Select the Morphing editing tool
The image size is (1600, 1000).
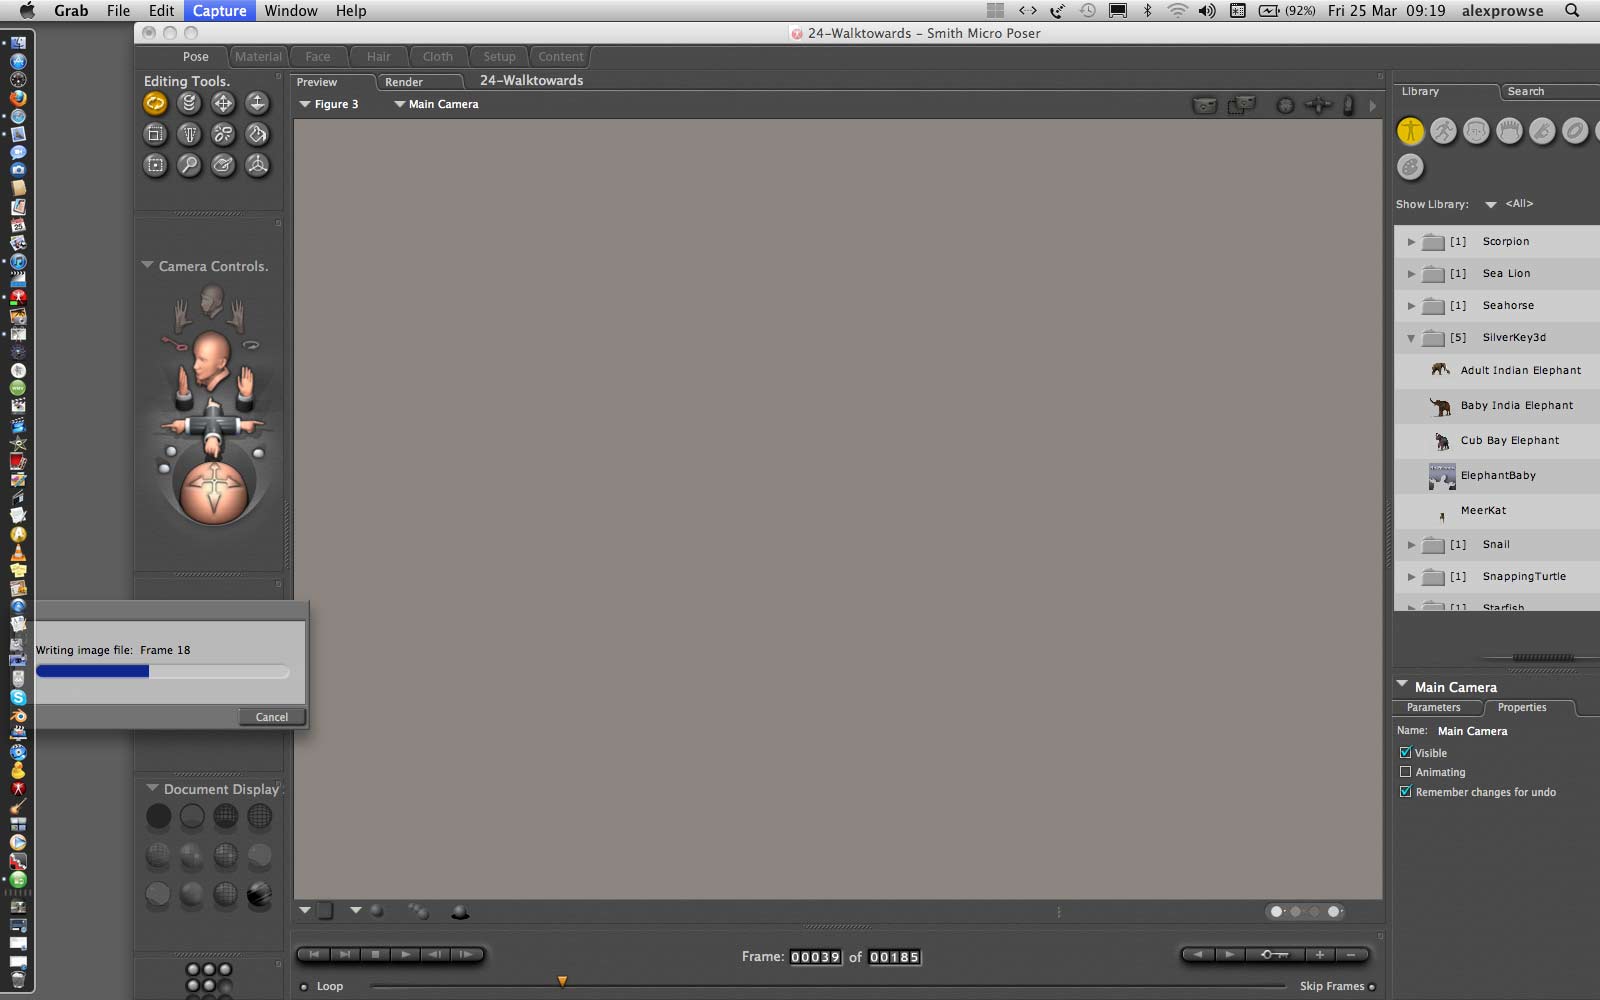coord(223,165)
